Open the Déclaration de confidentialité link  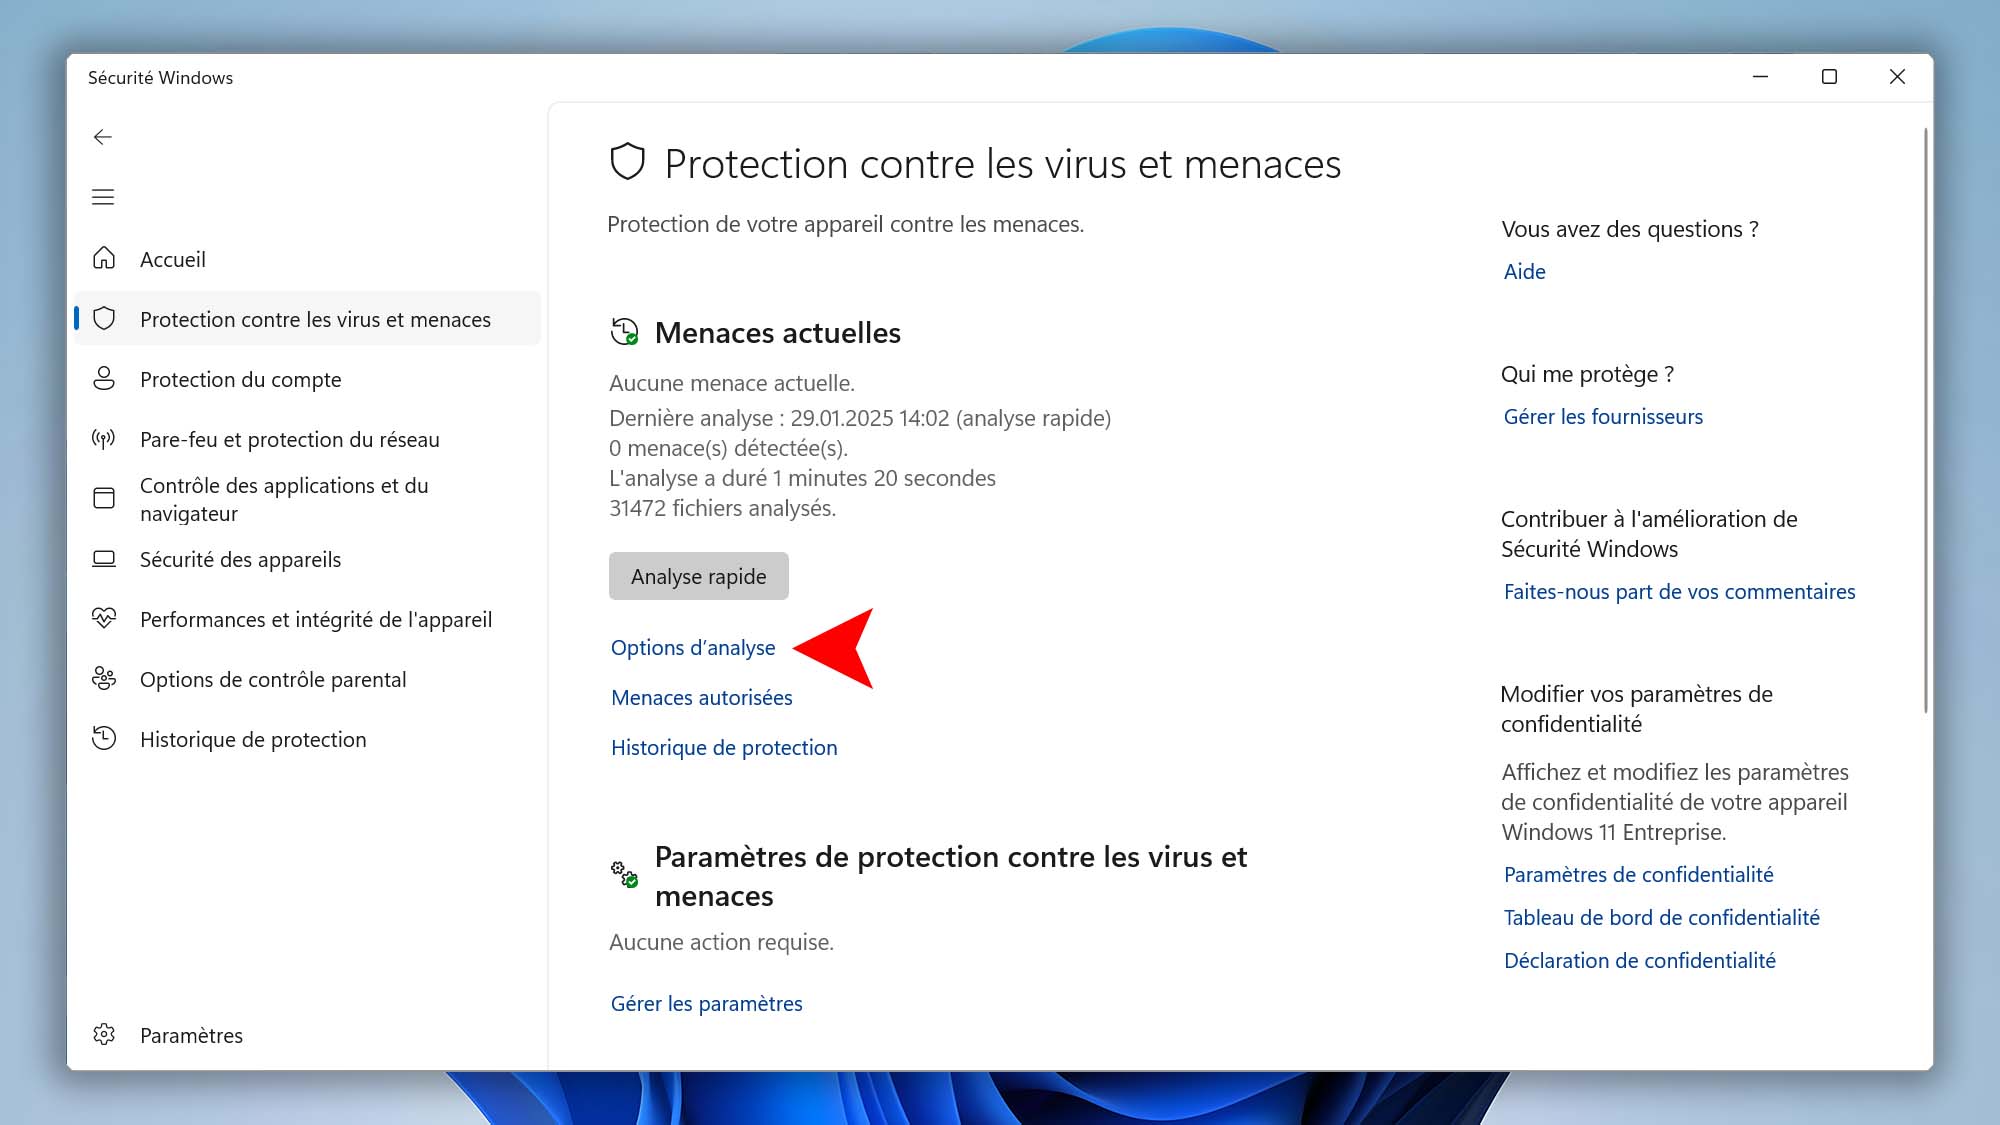pyautogui.click(x=1640, y=960)
